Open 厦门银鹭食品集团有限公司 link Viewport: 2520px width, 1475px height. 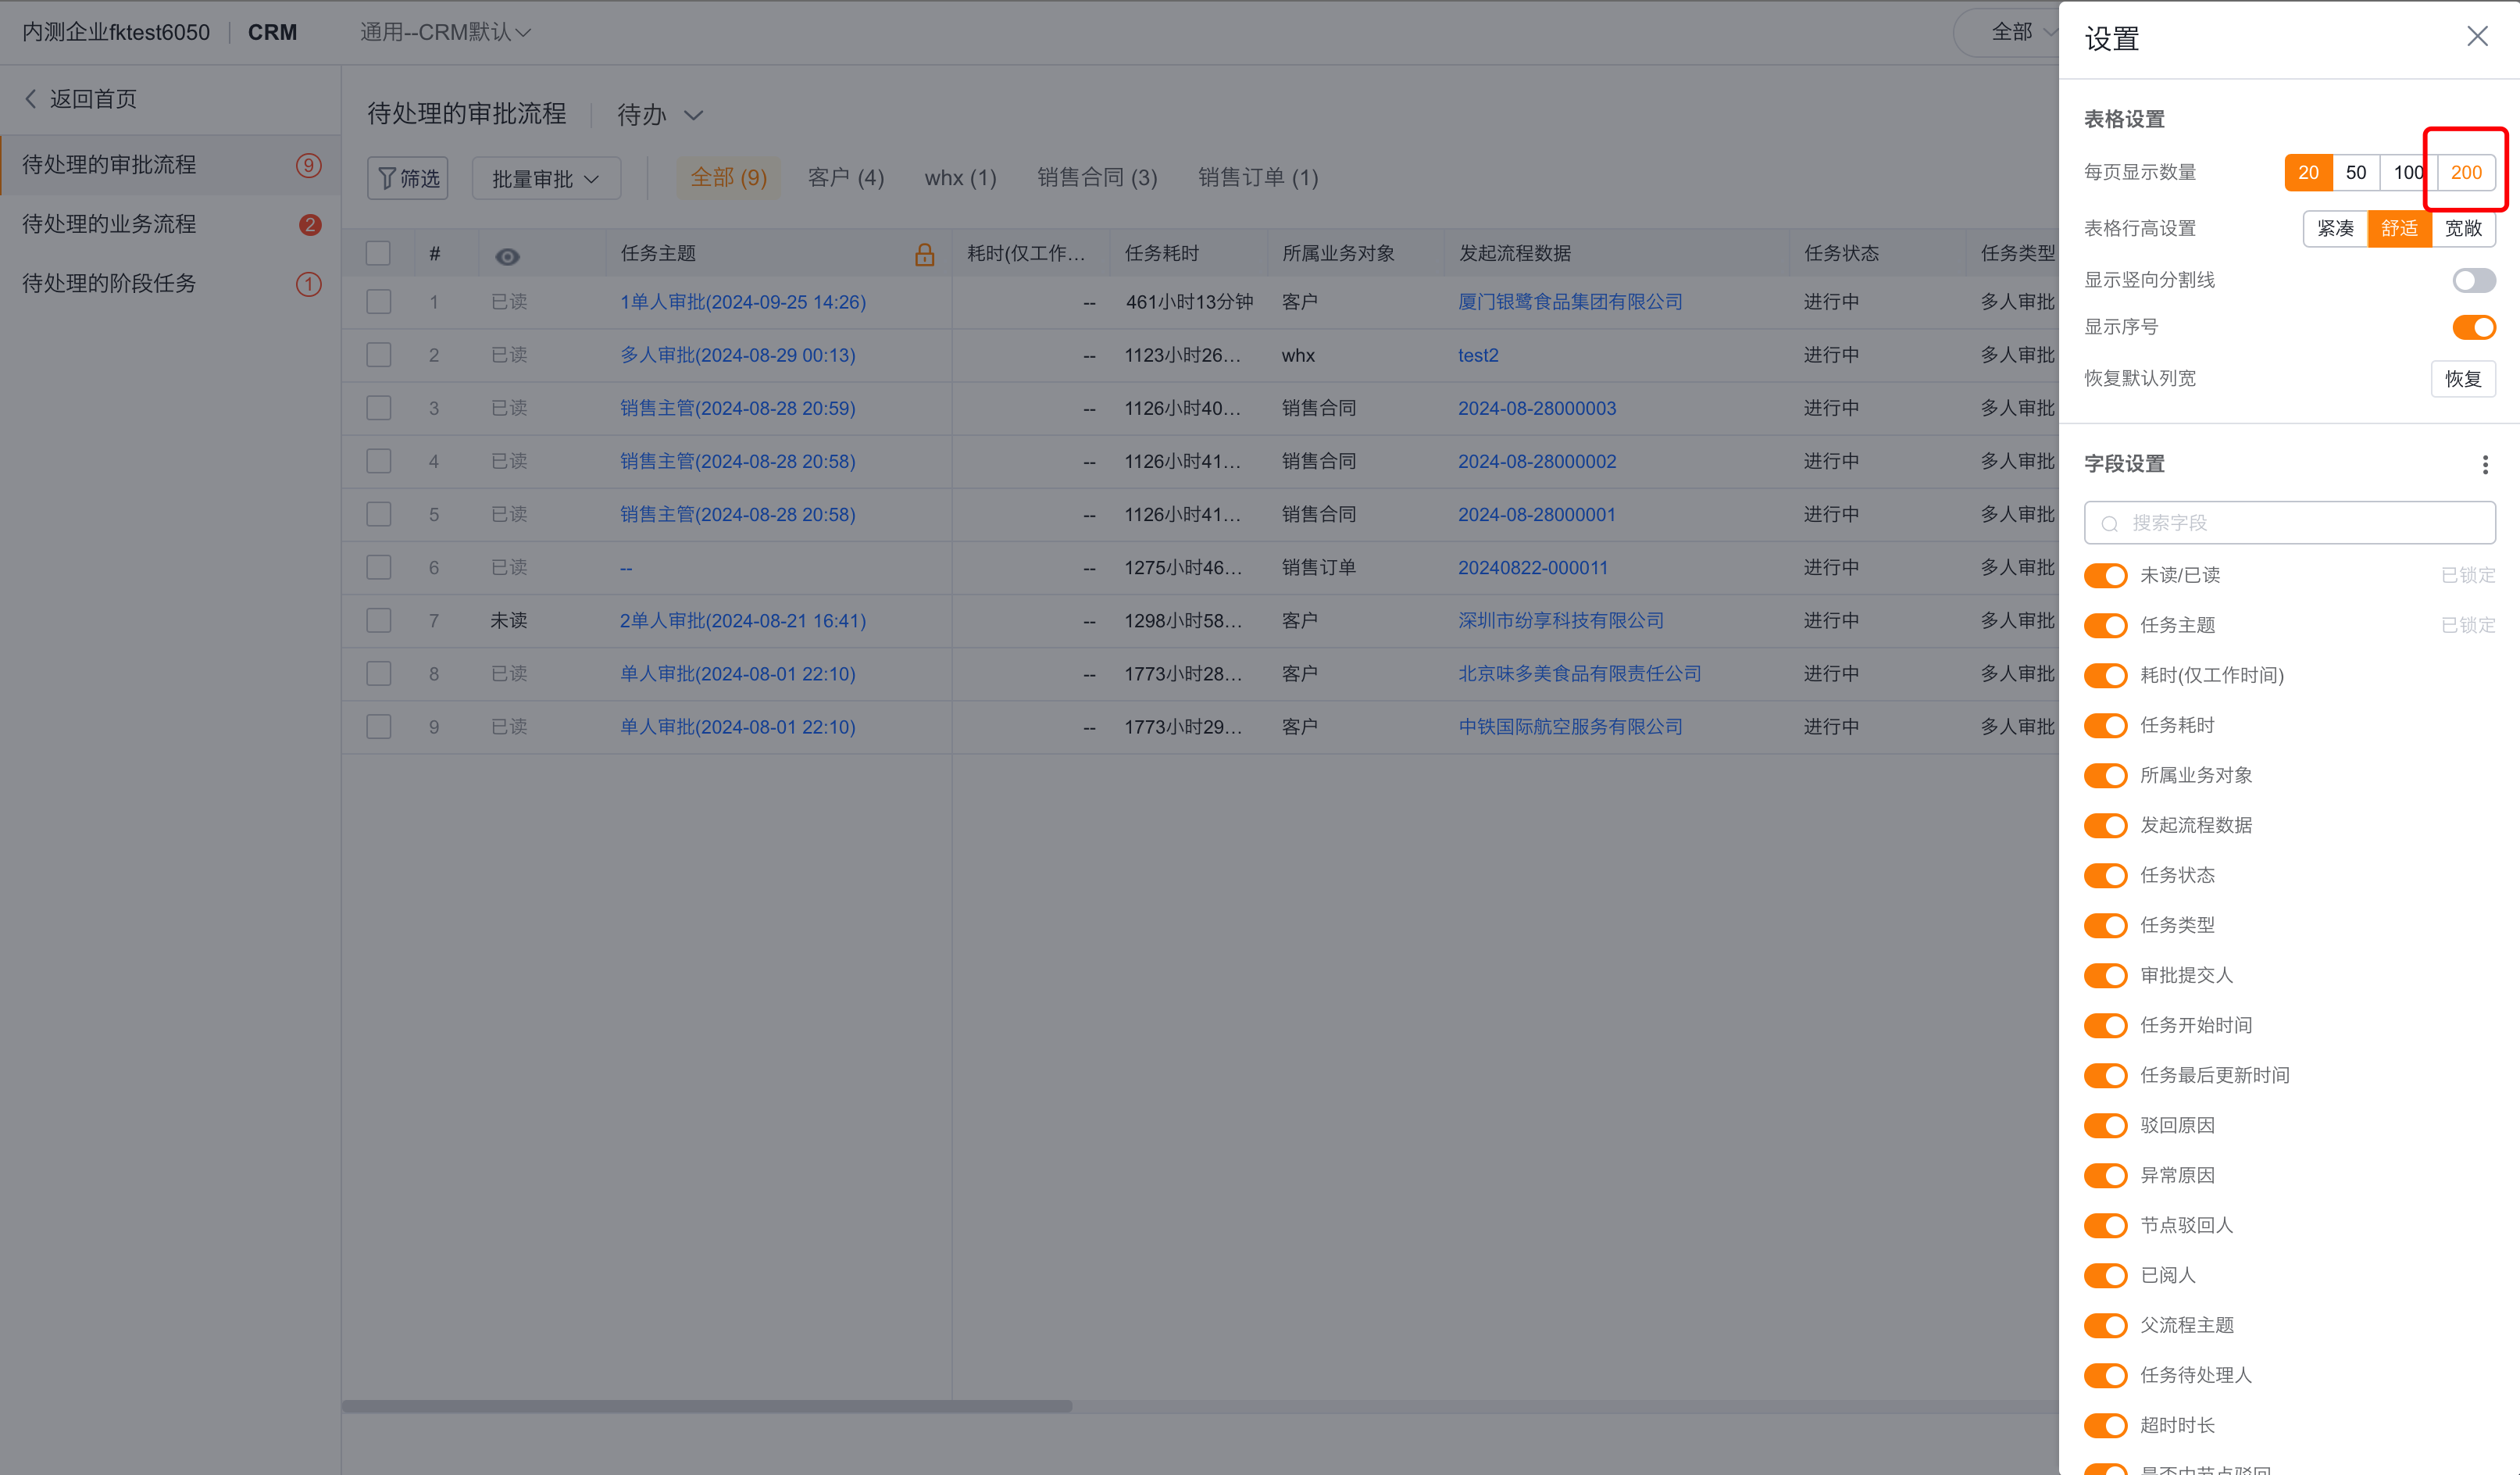point(1569,302)
